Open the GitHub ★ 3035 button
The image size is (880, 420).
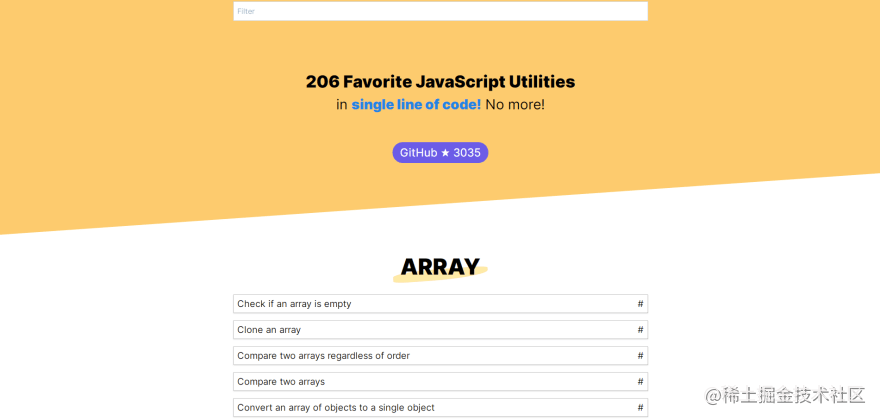pyautogui.click(x=440, y=153)
